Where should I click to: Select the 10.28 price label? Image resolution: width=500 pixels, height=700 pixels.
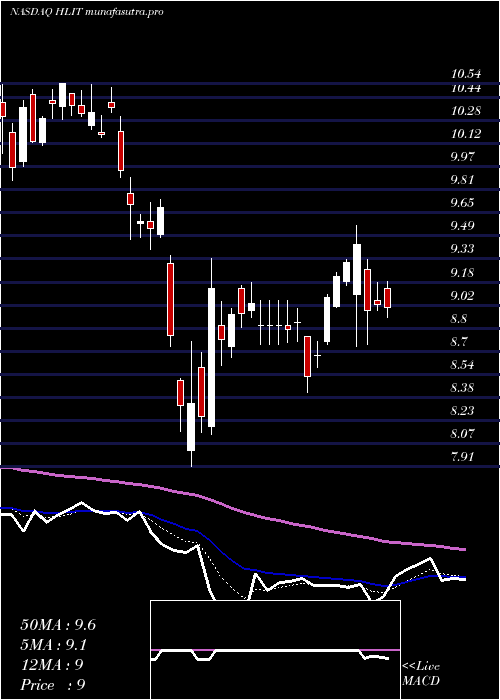pos(466,111)
